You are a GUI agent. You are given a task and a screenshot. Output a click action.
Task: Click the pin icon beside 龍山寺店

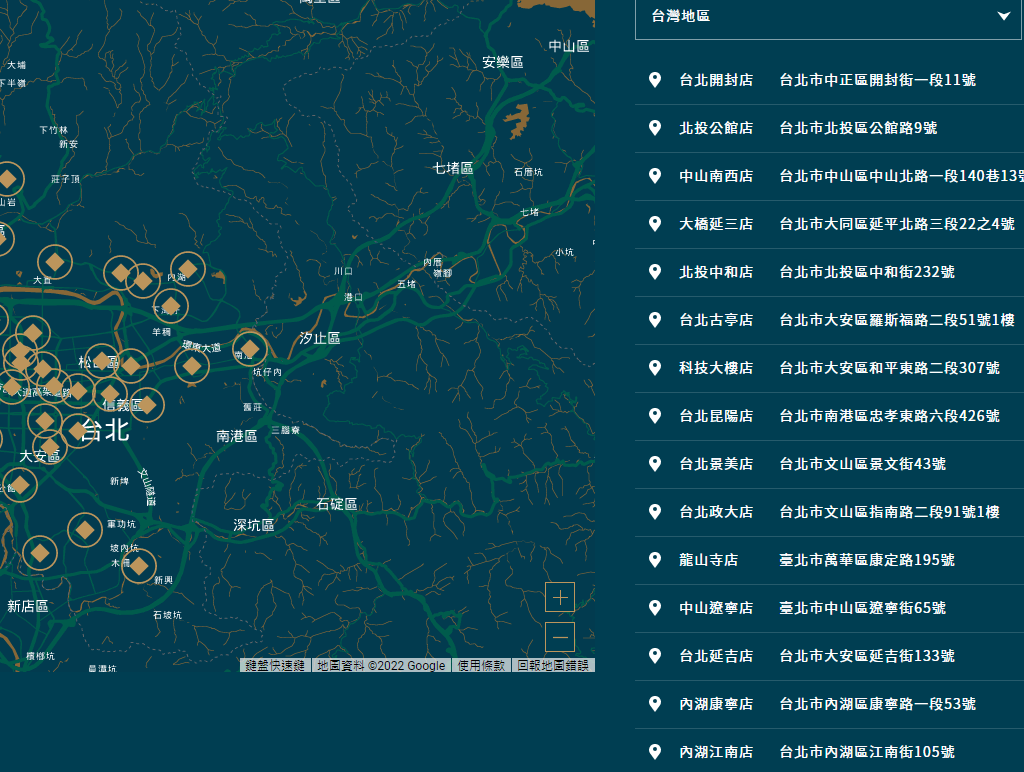pyautogui.click(x=655, y=560)
